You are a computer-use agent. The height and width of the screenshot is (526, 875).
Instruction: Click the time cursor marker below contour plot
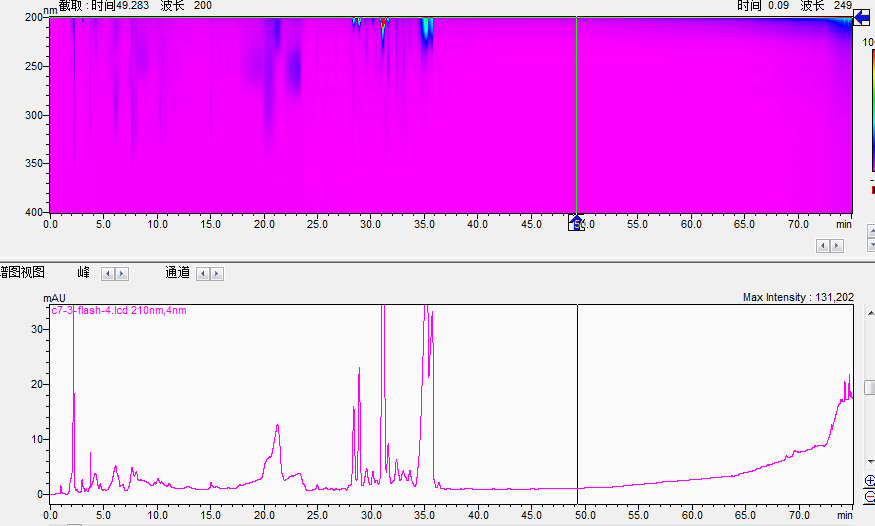tap(576, 223)
